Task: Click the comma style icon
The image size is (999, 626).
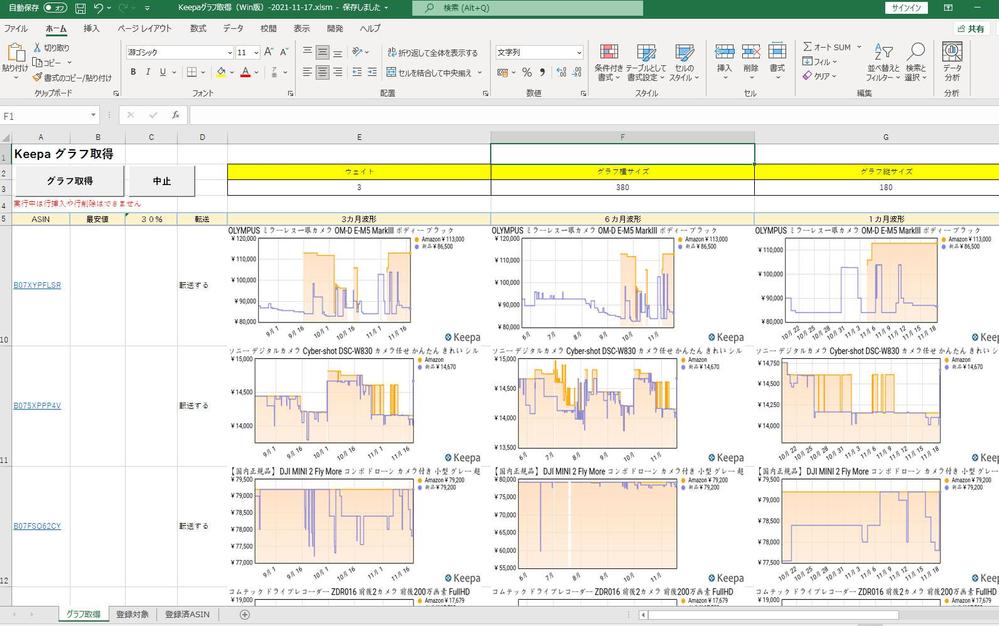Action: (x=542, y=73)
